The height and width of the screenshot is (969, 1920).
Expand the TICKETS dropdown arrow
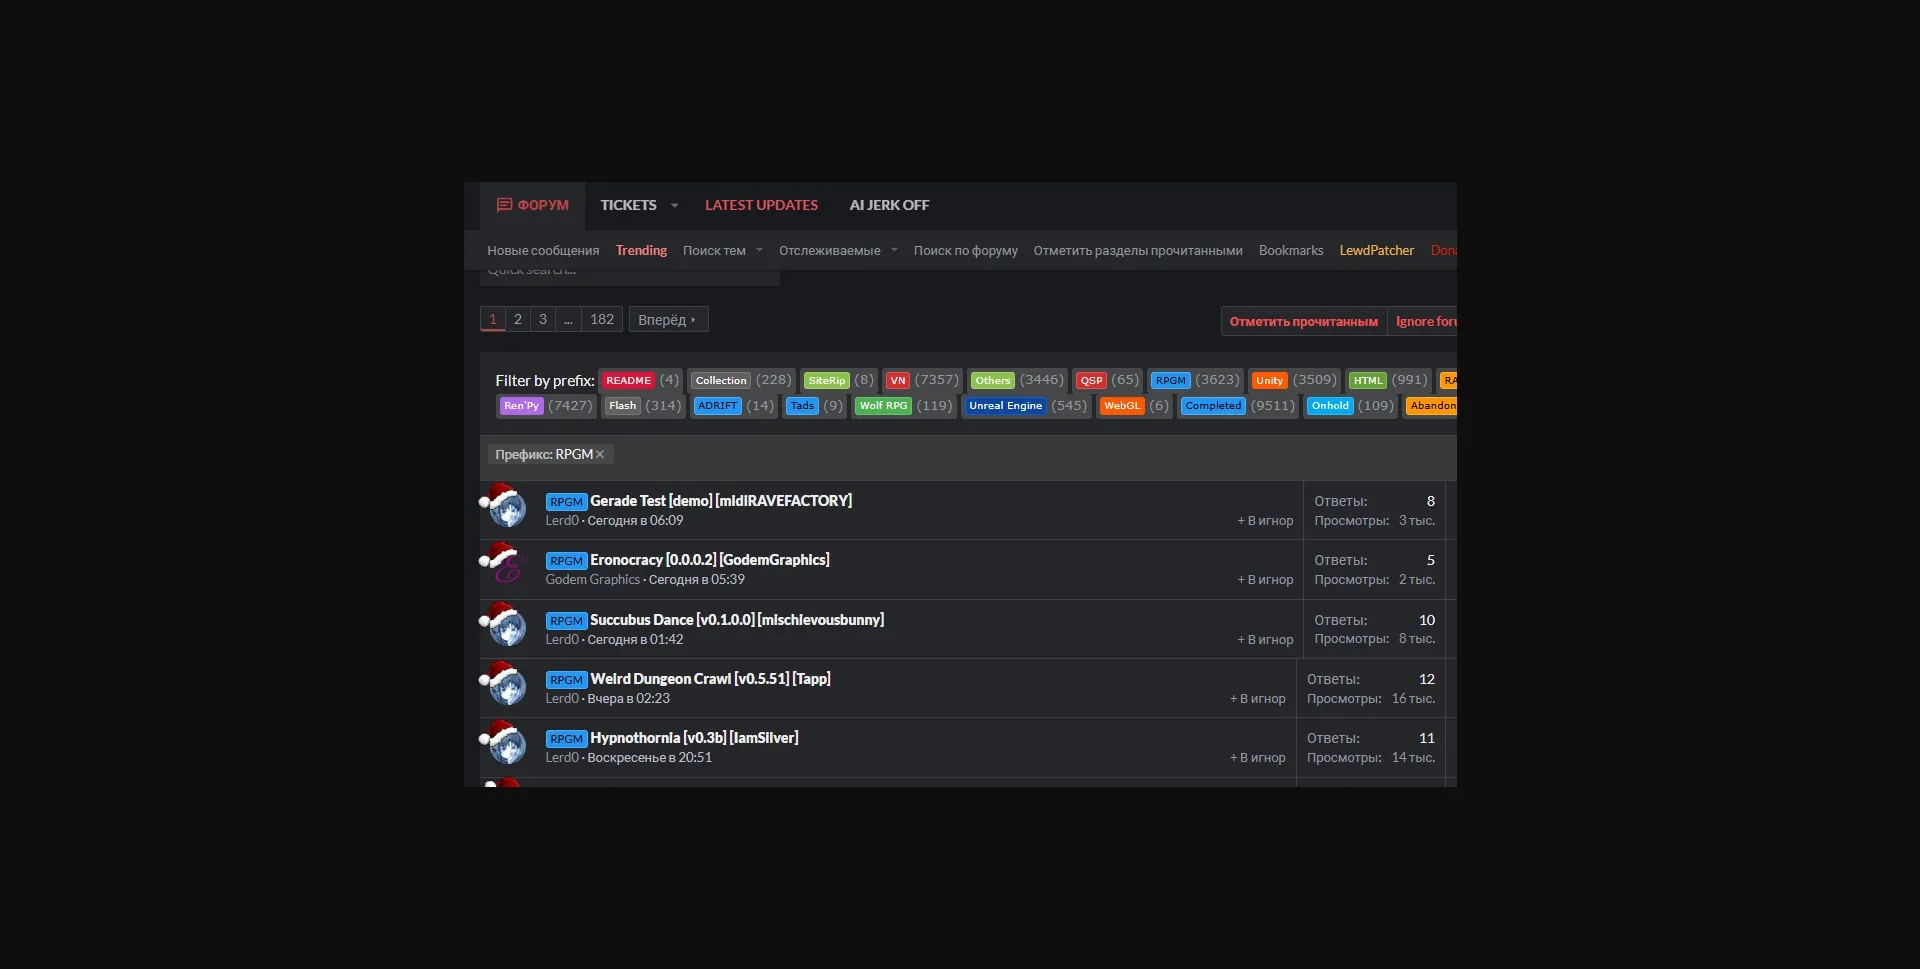[x=674, y=206]
